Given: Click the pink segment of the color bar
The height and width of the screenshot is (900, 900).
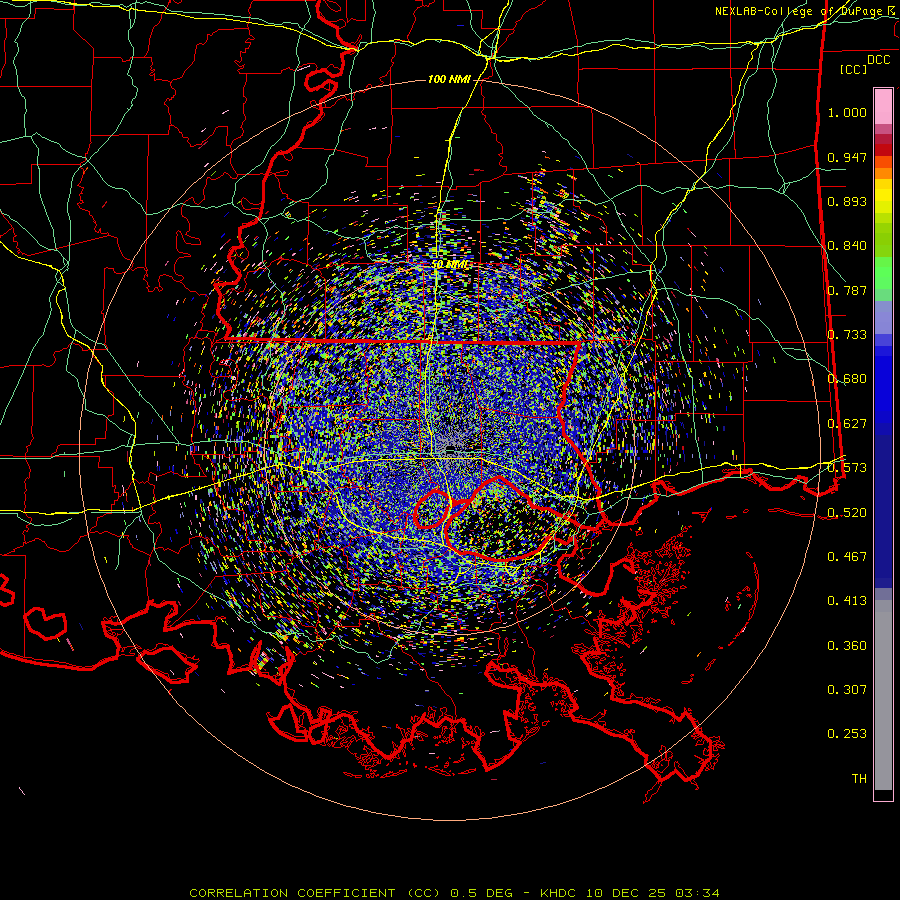Looking at the screenshot, I should coord(883,107).
